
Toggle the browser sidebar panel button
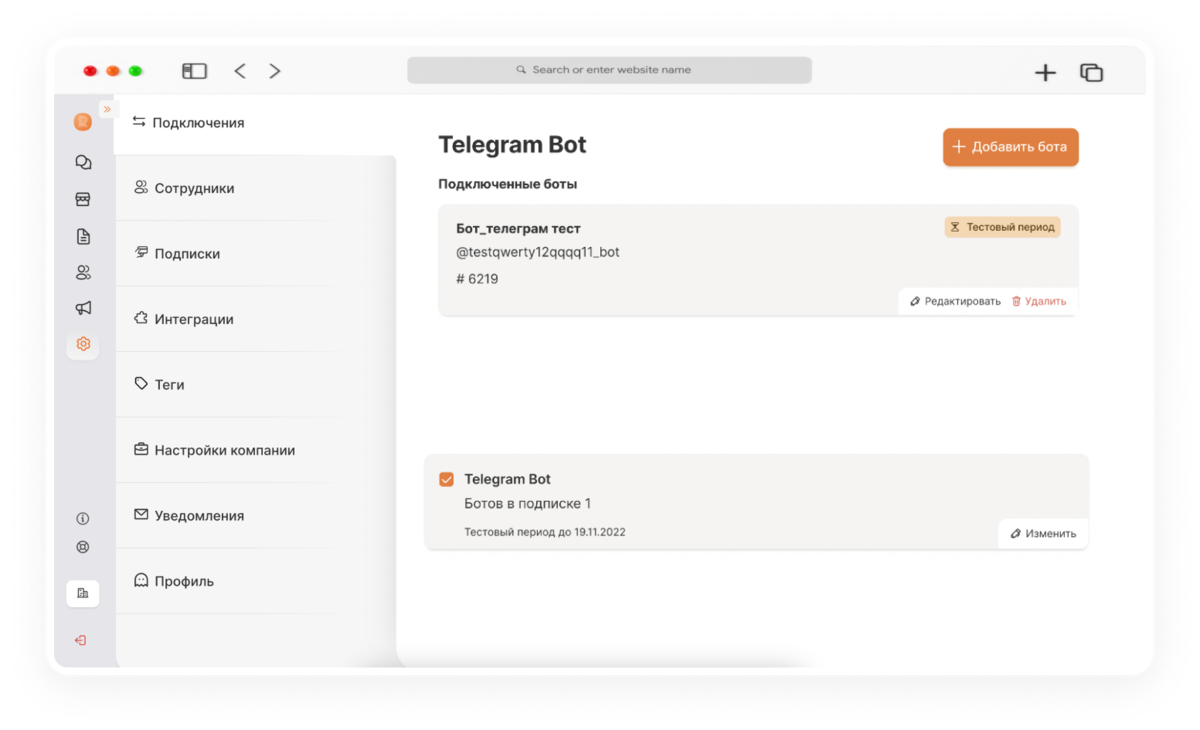194,71
